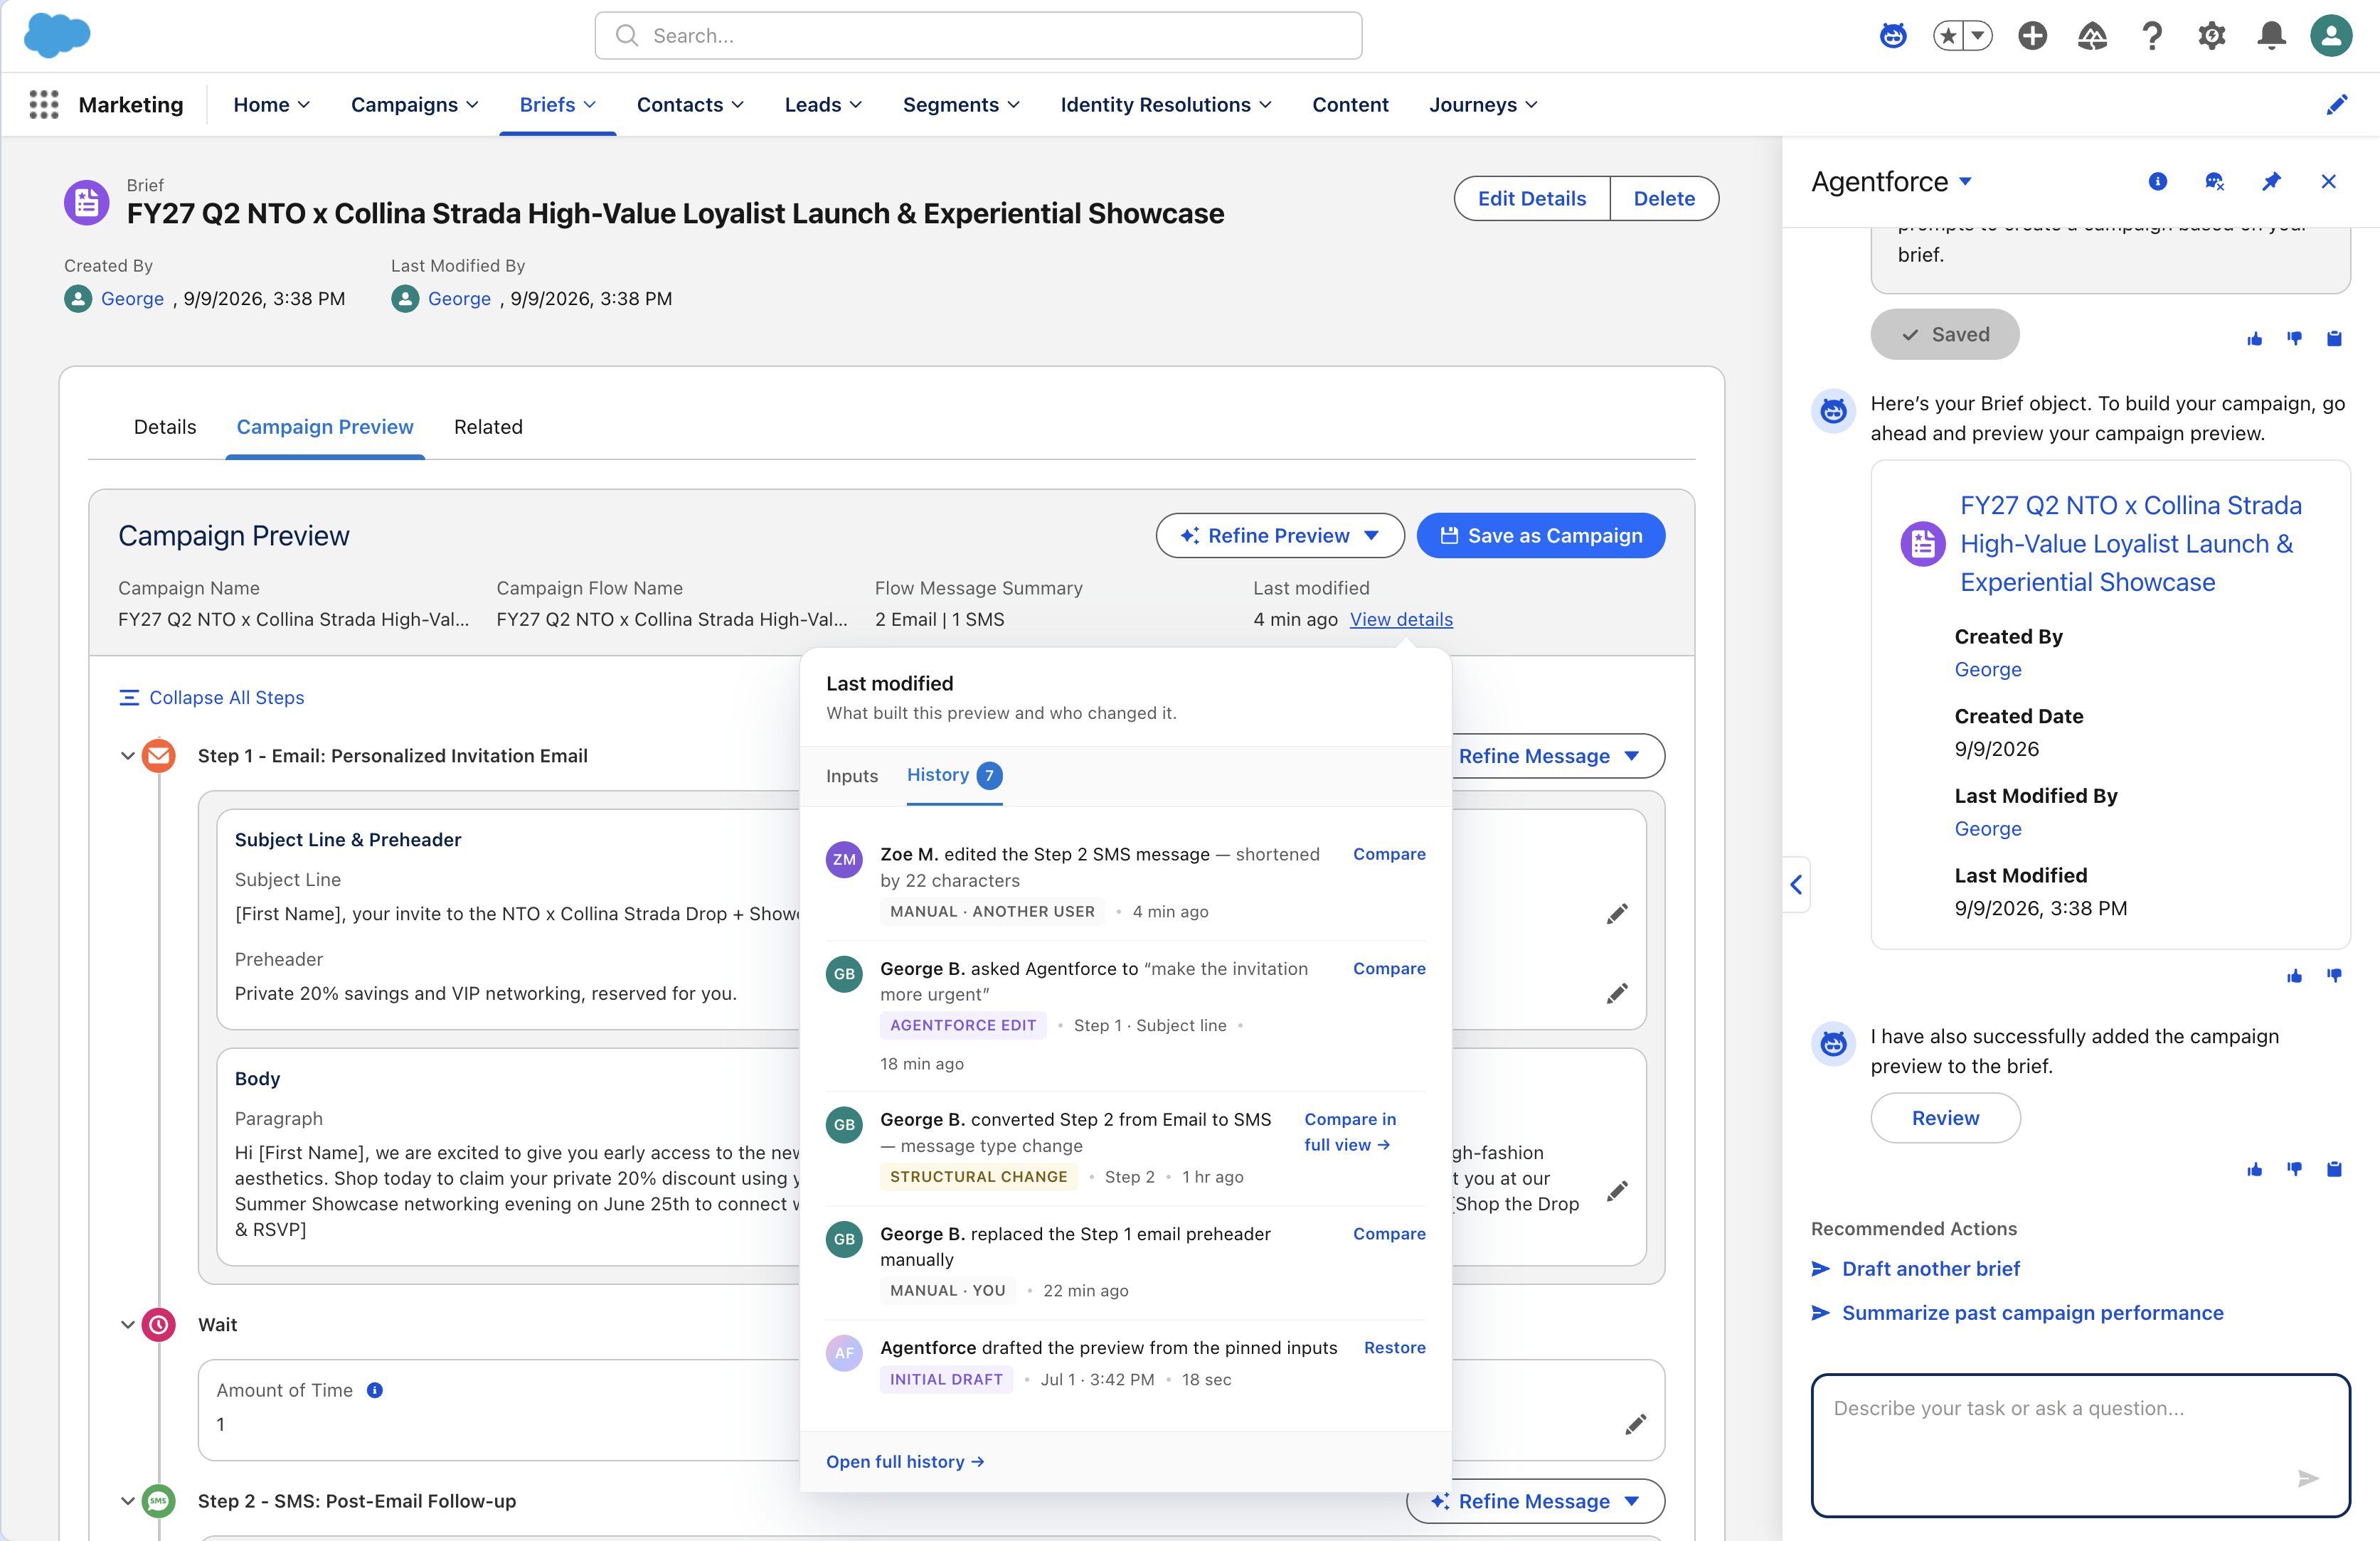The height and width of the screenshot is (1541, 2380).
Task: Click the global create plus icon
Action: click(x=2032, y=36)
